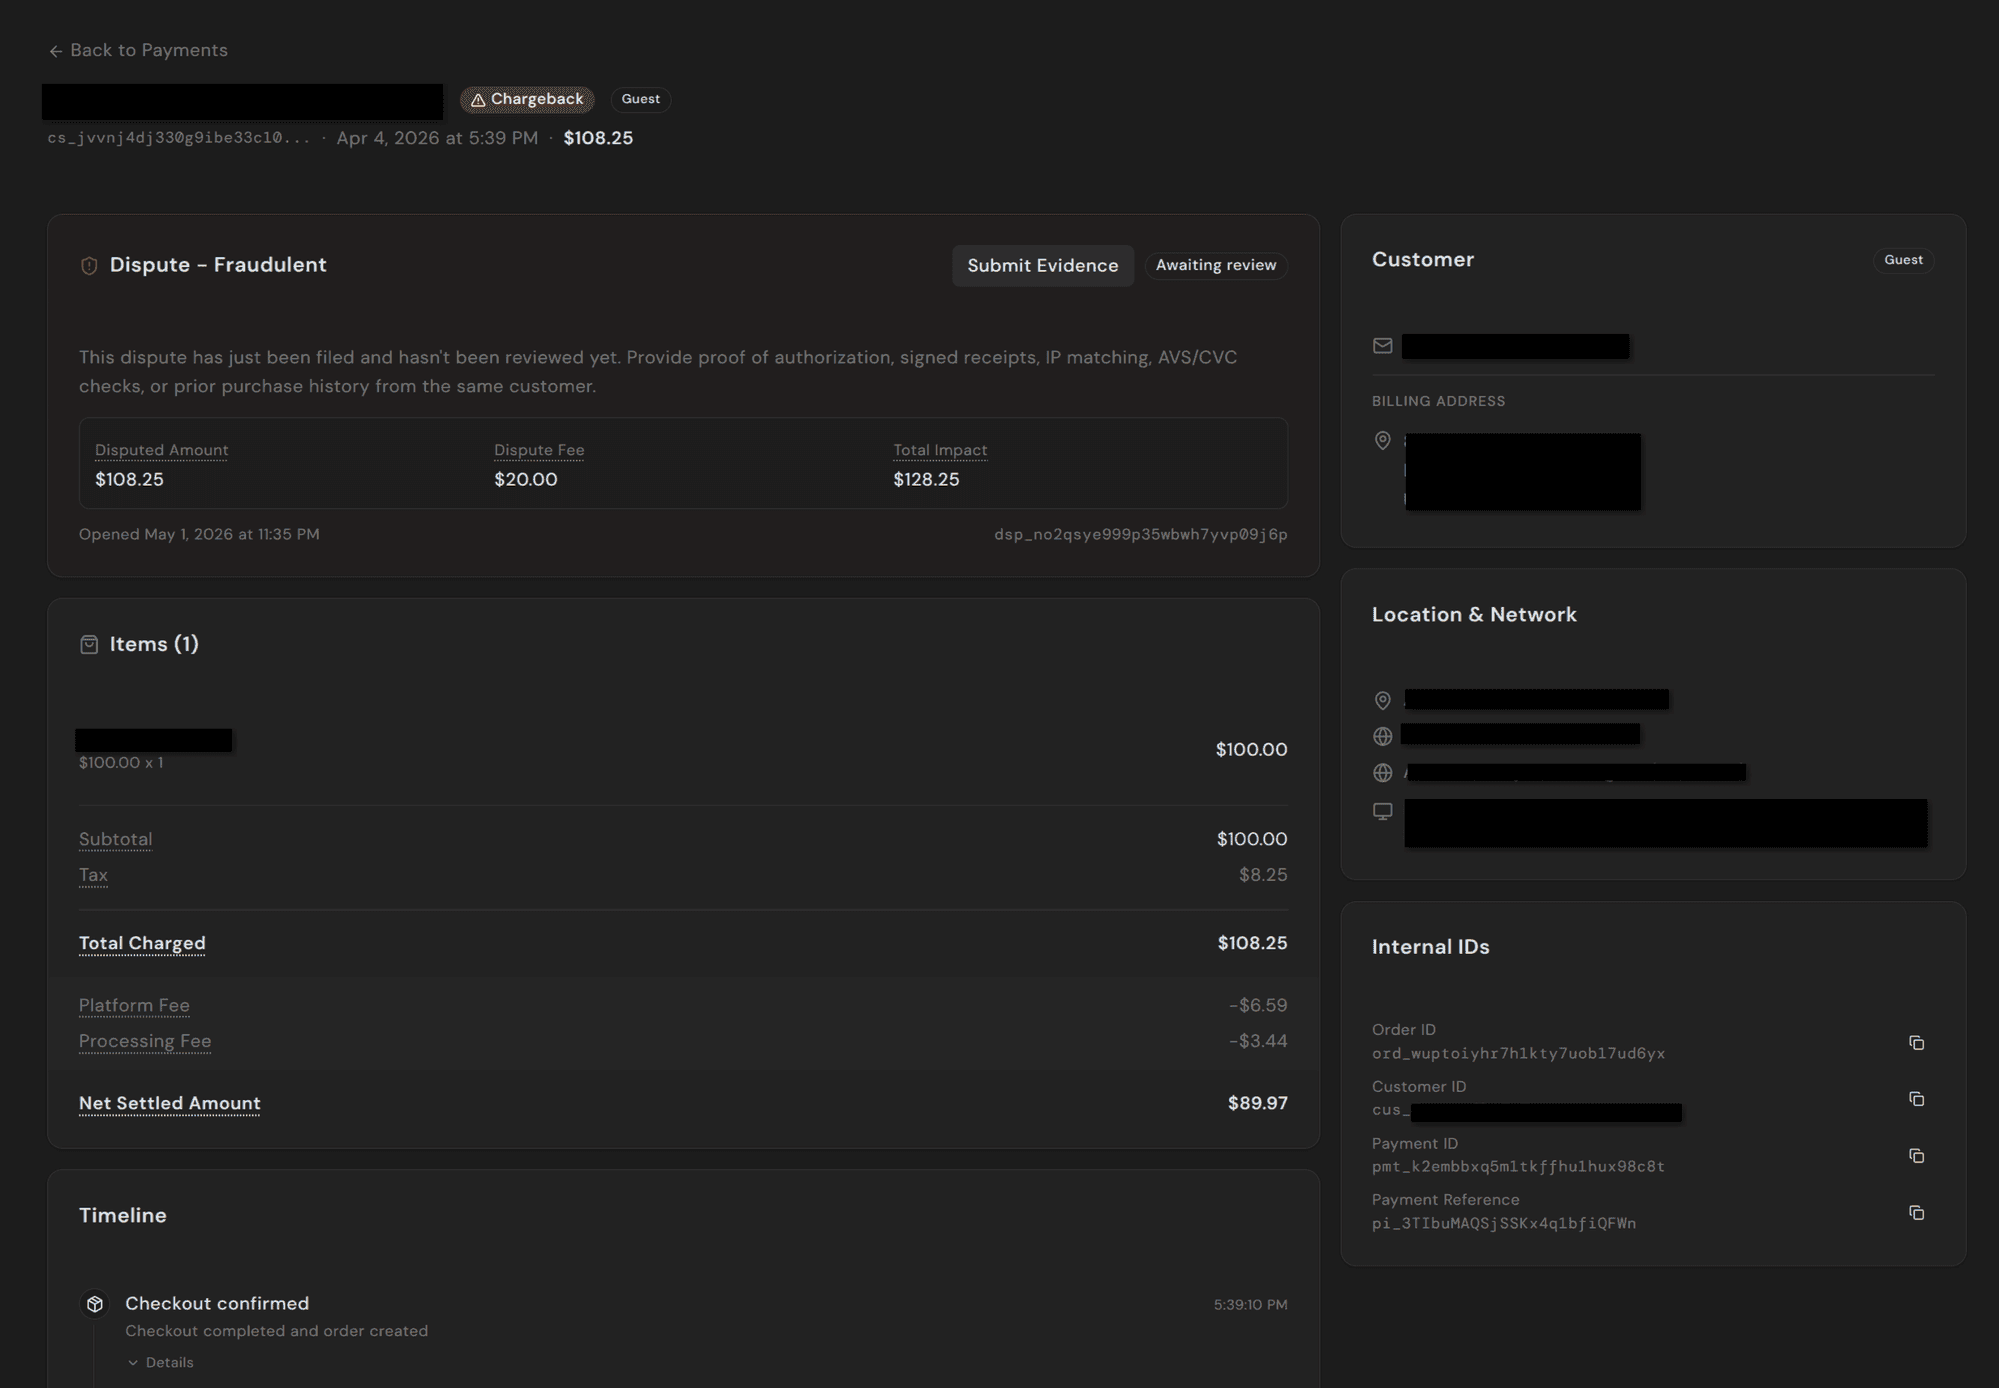Click the Tax label

coord(93,875)
